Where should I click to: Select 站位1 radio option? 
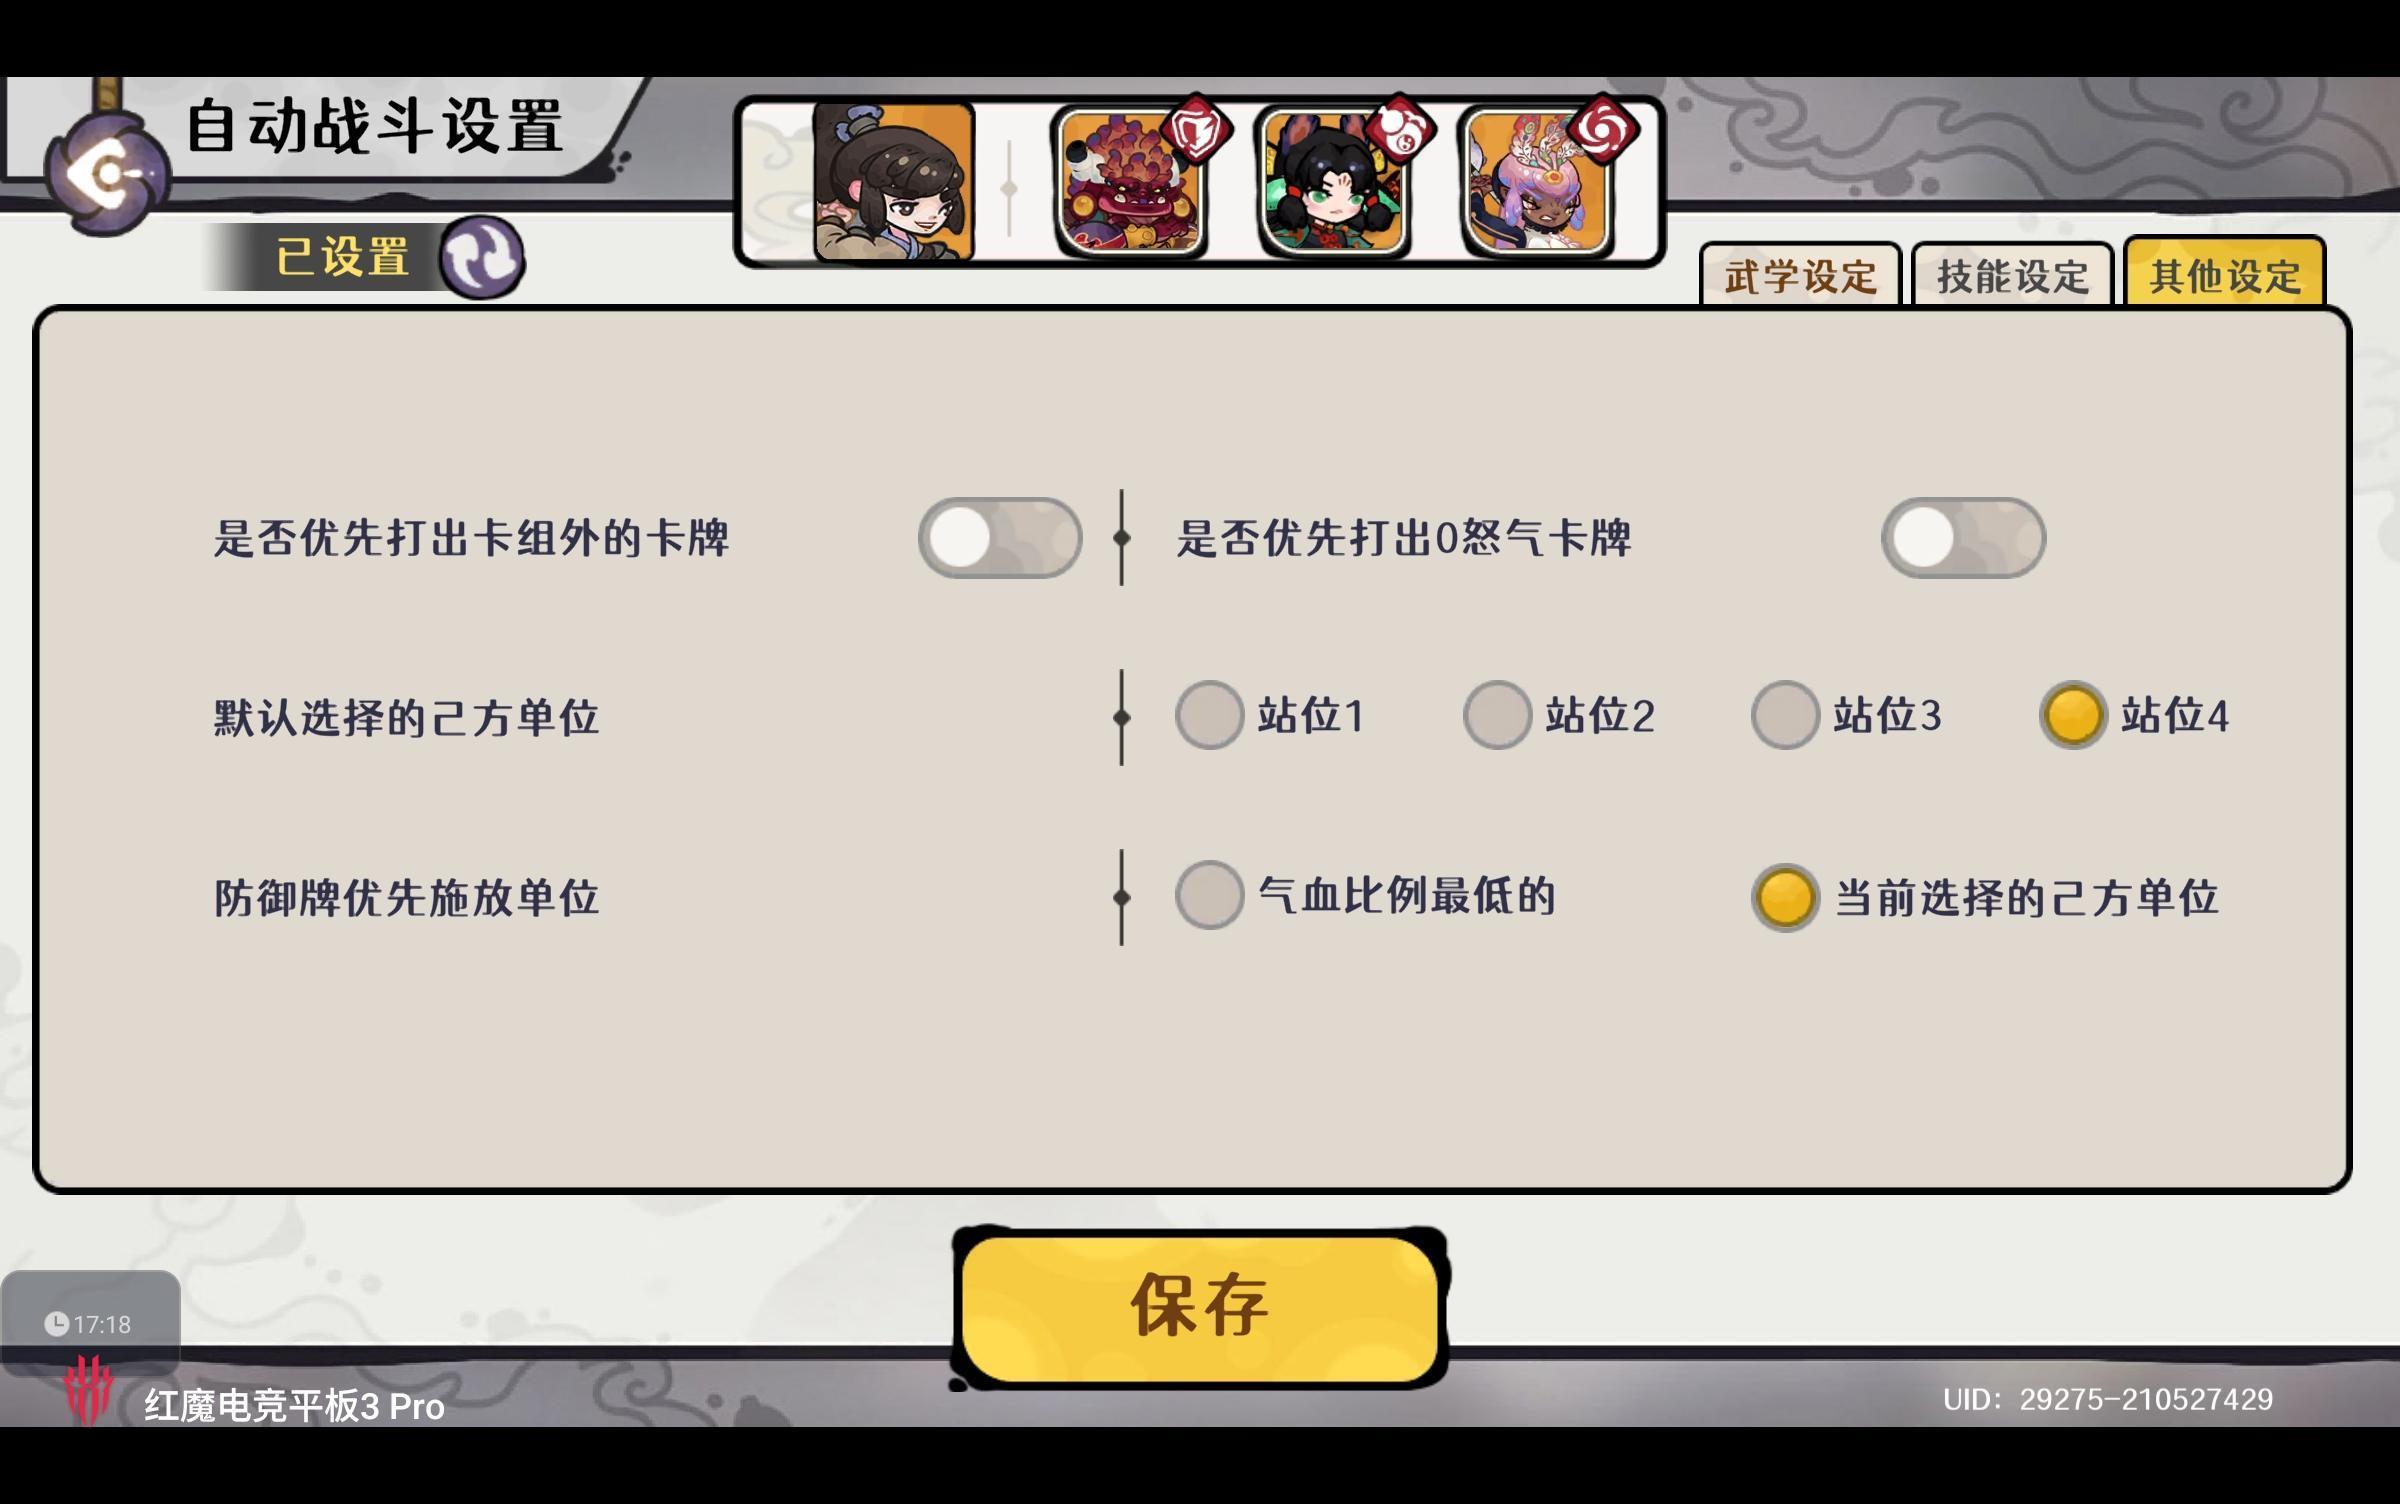coord(1270,715)
